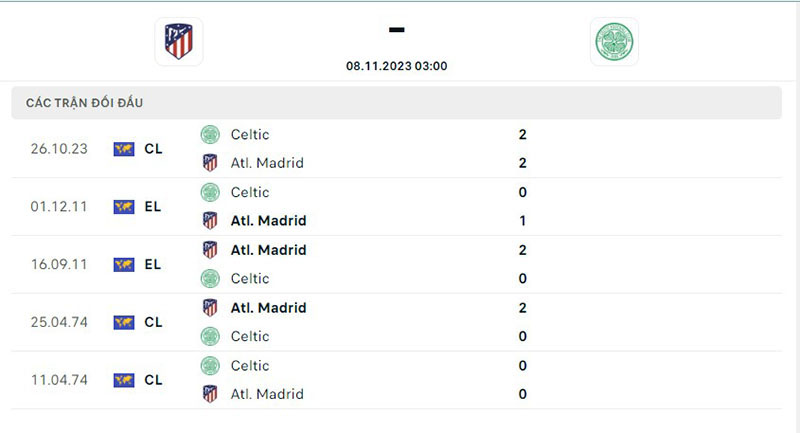Click the CL flag icon for 25.04.74
The image size is (800, 433).
[124, 322]
